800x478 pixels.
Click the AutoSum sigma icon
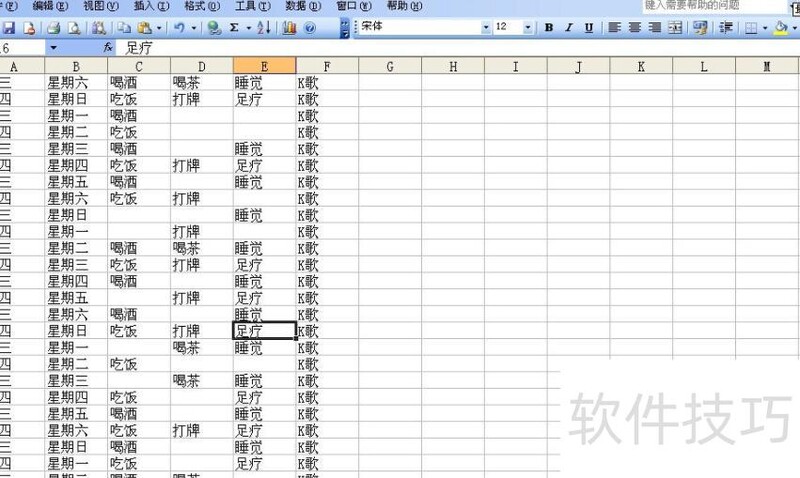pyautogui.click(x=234, y=28)
